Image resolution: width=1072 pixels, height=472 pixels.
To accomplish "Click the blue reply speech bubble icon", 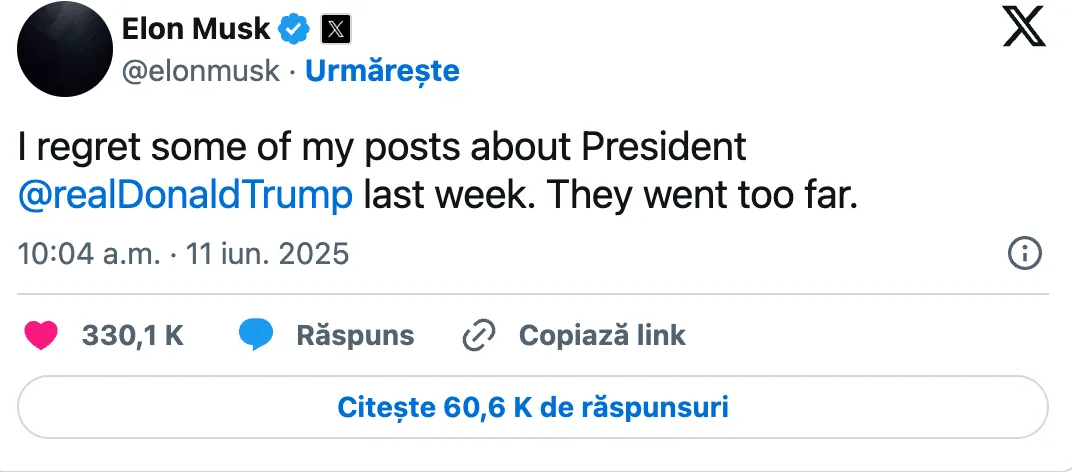I will pos(256,335).
